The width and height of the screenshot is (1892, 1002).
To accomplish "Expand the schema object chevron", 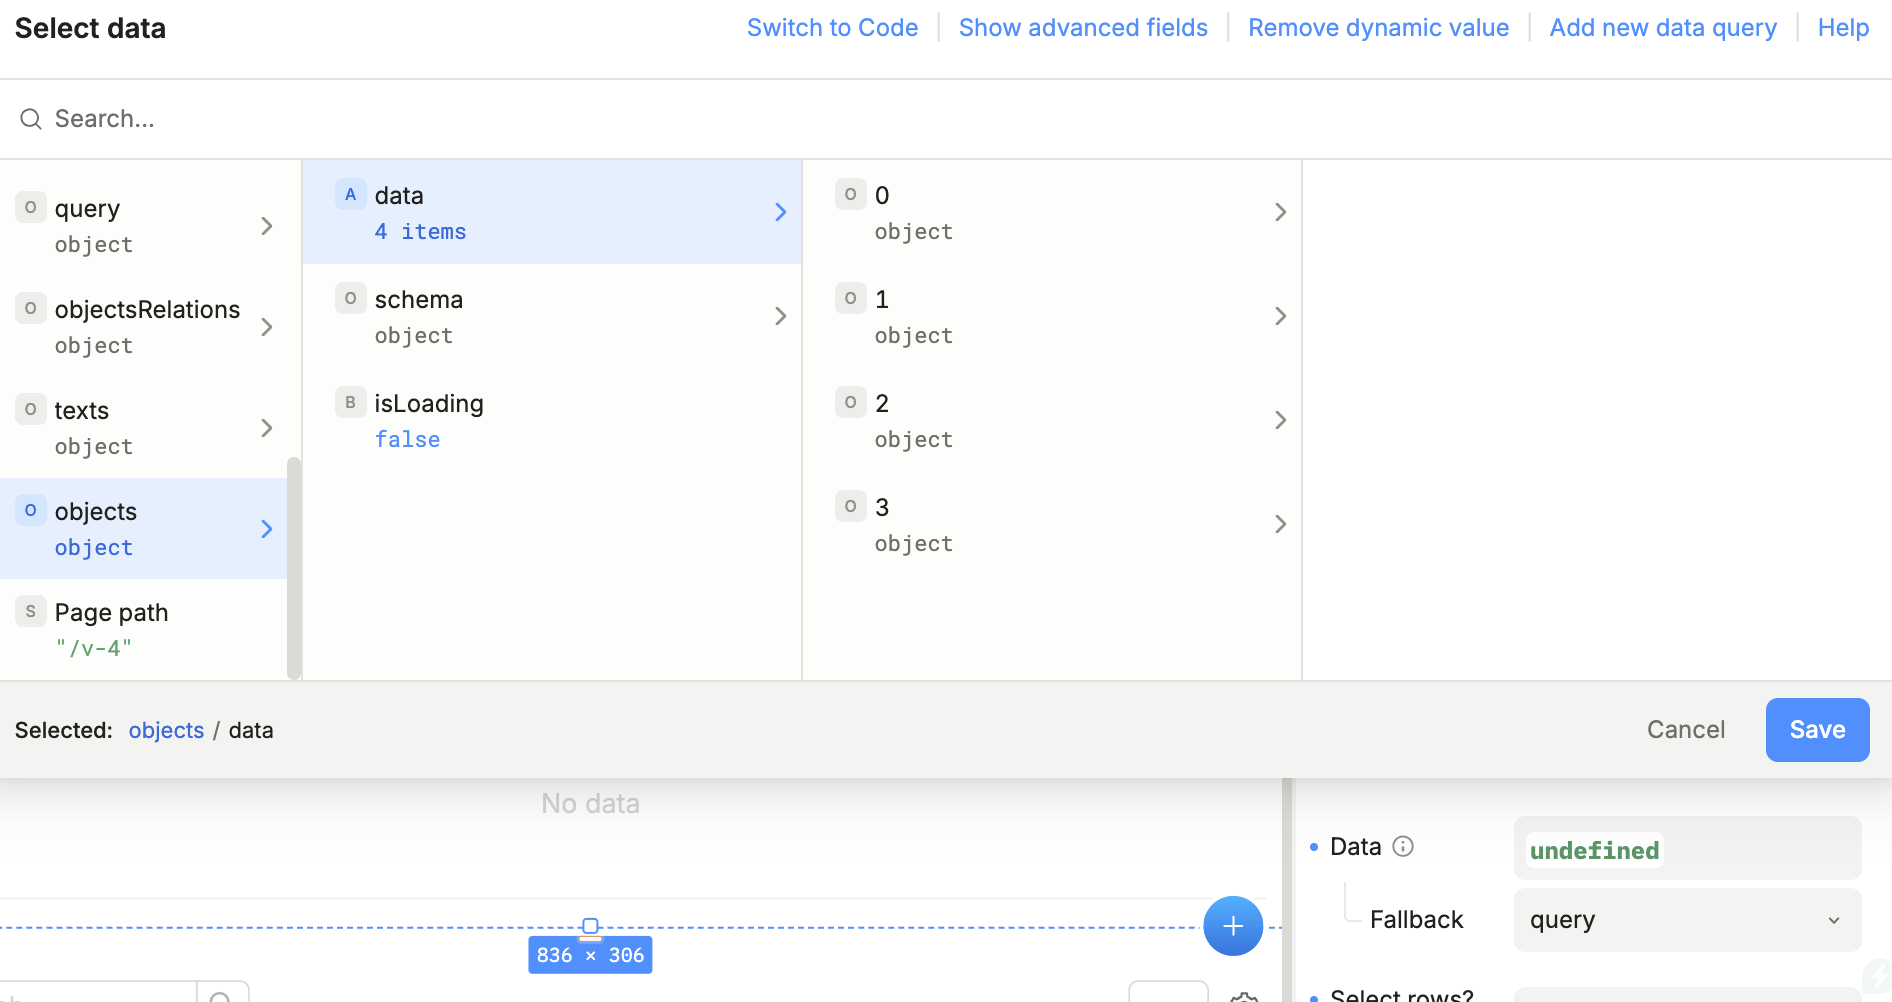I will pos(780,316).
